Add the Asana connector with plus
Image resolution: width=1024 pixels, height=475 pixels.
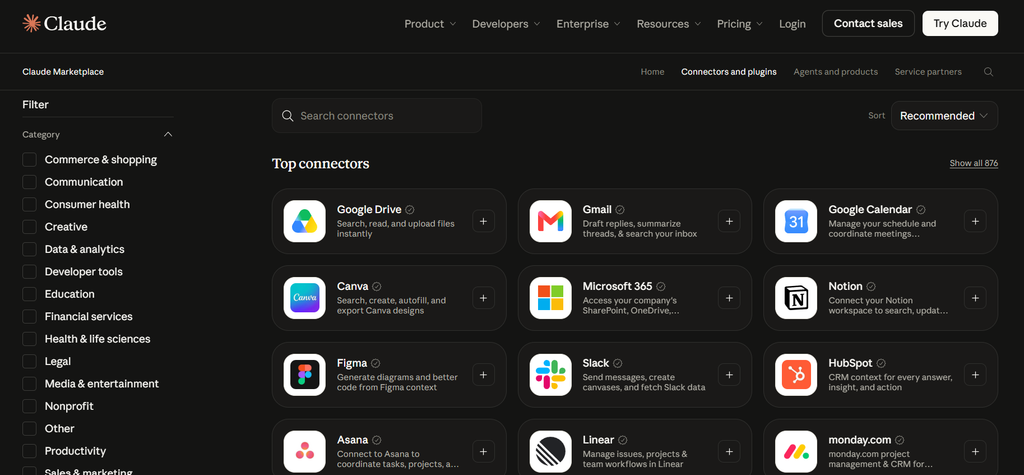click(483, 451)
